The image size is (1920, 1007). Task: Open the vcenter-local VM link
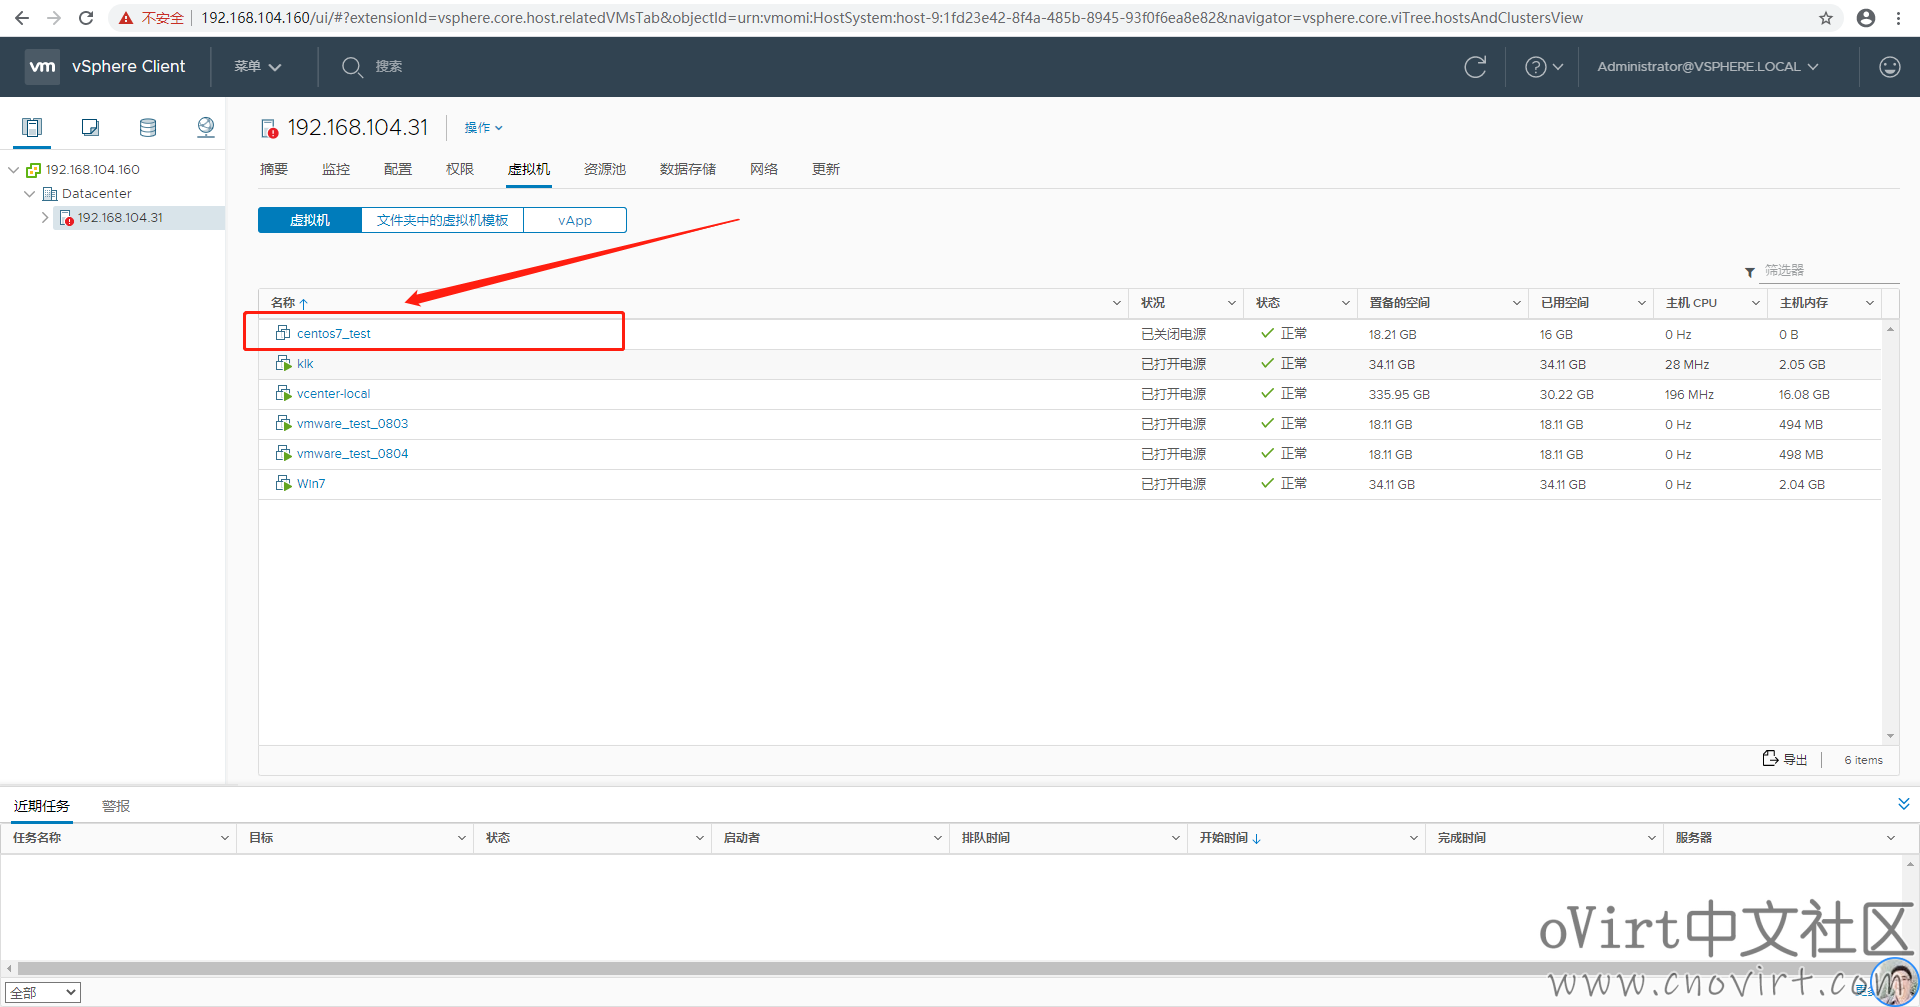pos(334,394)
